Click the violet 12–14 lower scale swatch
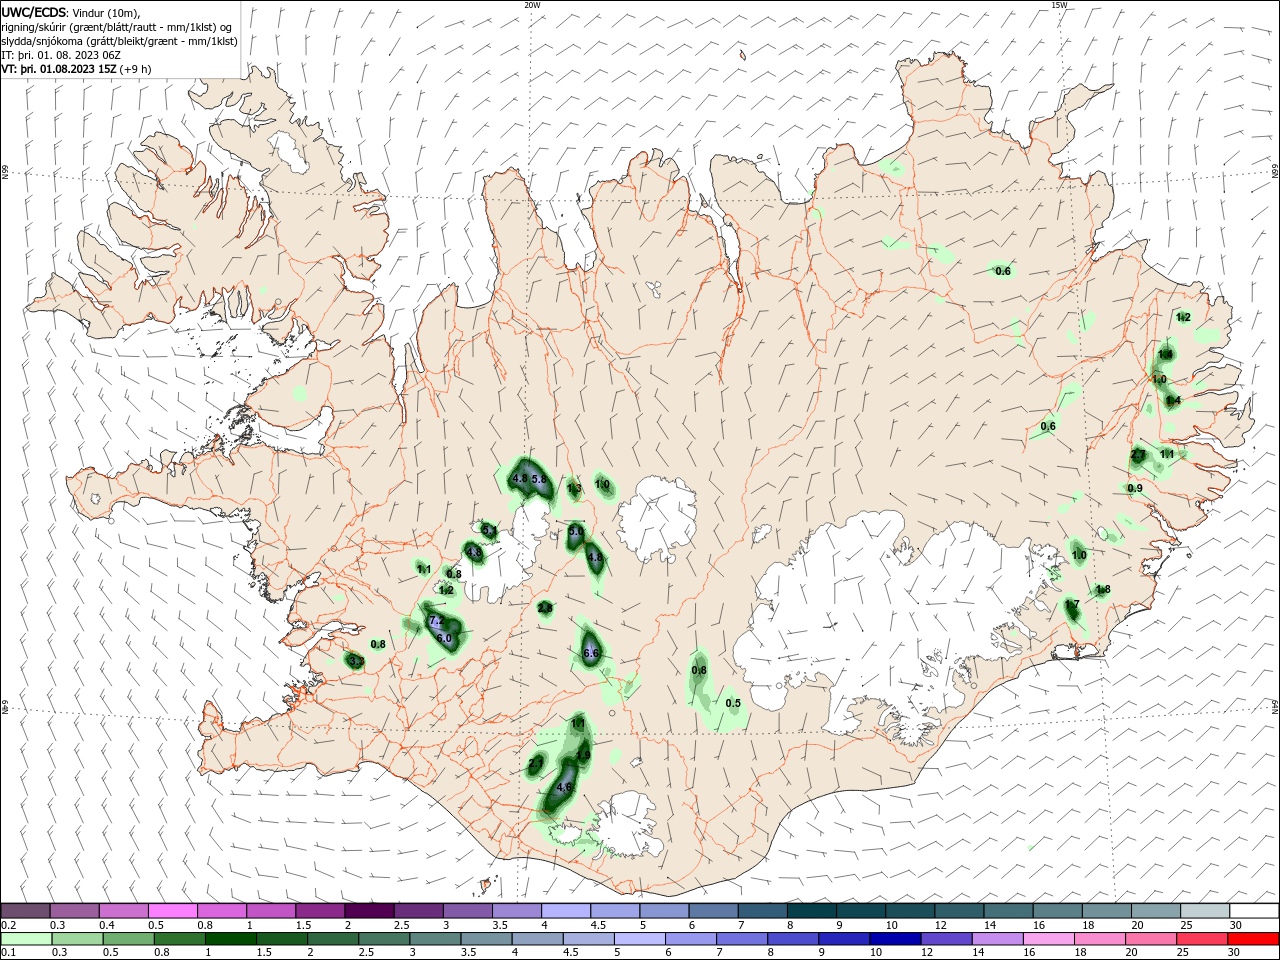Screen dimensions: 1280x960 pyautogui.click(x=947, y=939)
